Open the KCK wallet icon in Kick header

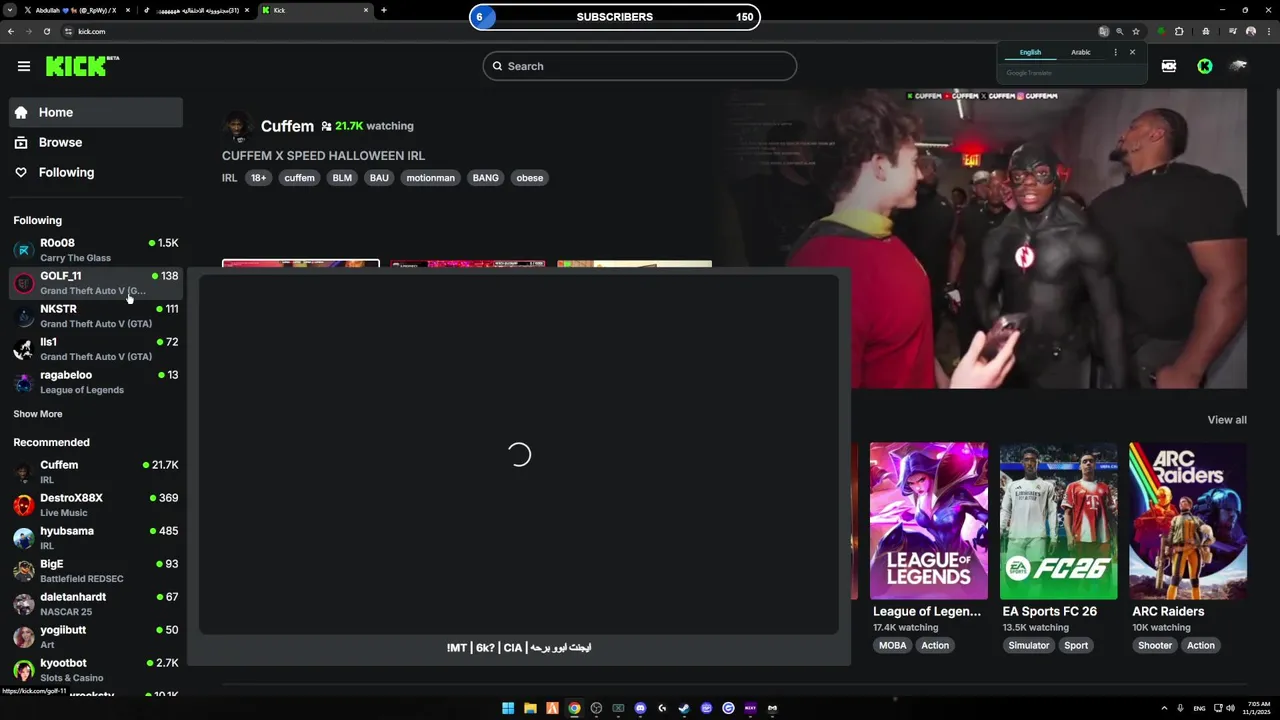pyautogui.click(x=1169, y=66)
